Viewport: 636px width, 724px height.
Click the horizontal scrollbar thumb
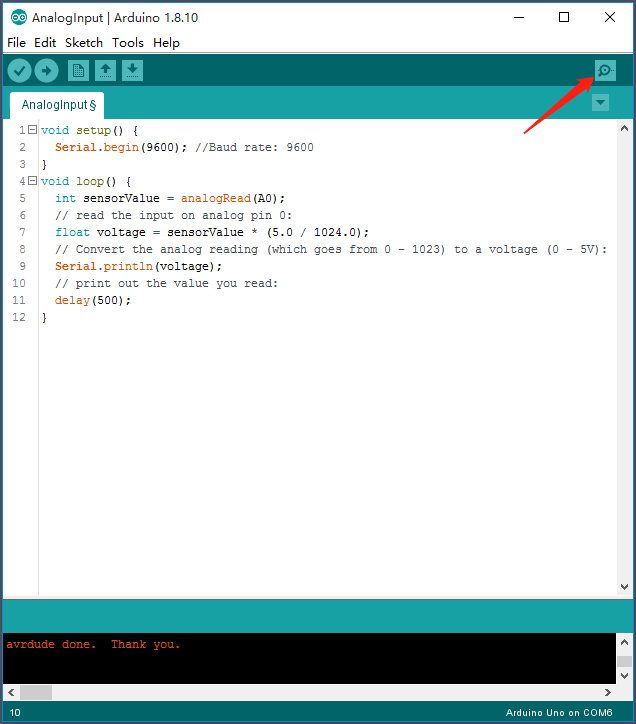[x=36, y=693]
